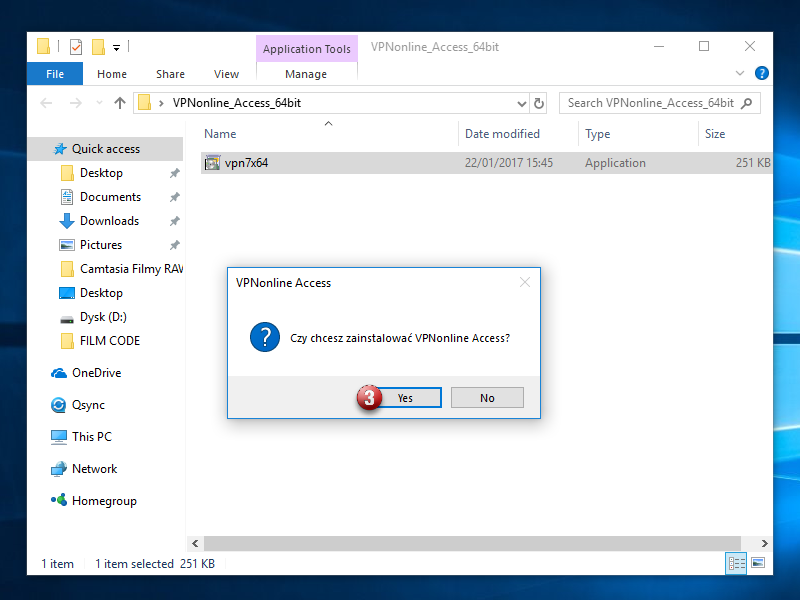Viewport: 800px width, 600px height.
Task: Open Camtasia Filmy RAW folder
Action: coord(131,269)
